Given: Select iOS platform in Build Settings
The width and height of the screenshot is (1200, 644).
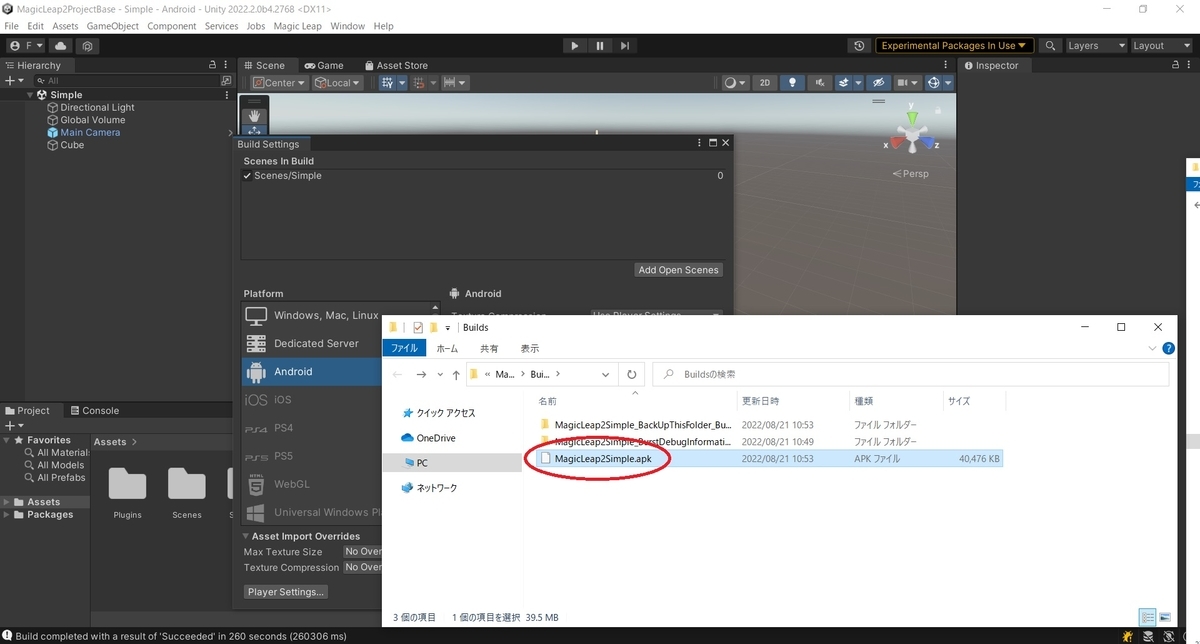Looking at the screenshot, I should coord(312,399).
